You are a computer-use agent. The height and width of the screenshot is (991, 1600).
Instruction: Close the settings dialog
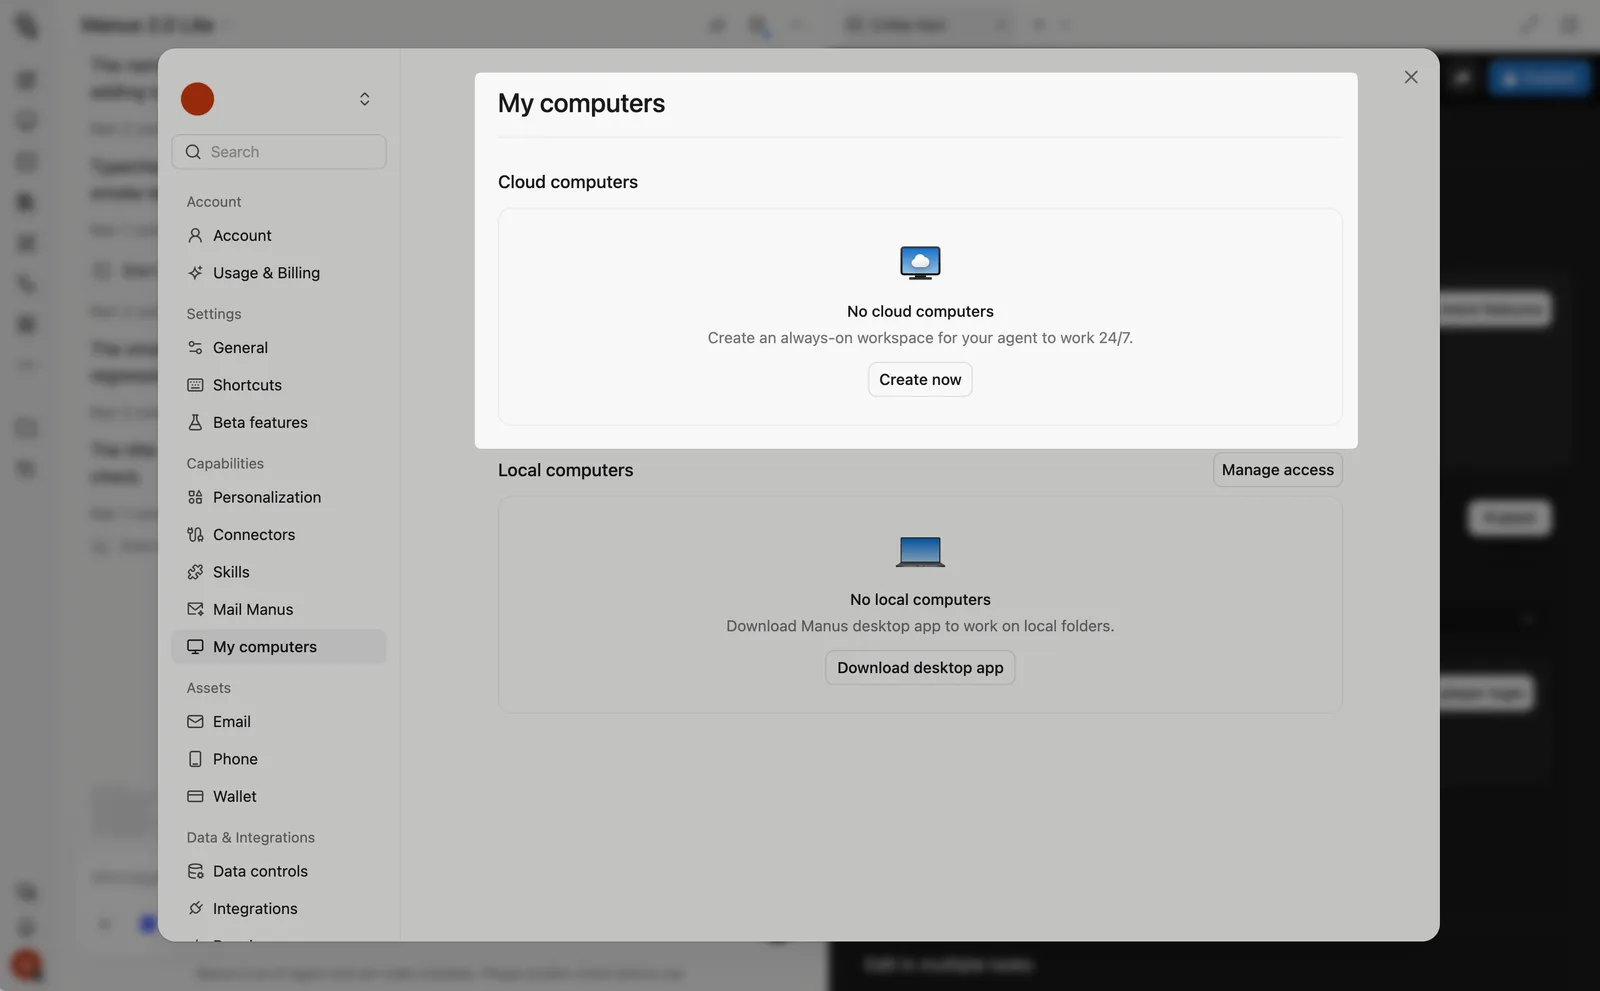pos(1411,77)
